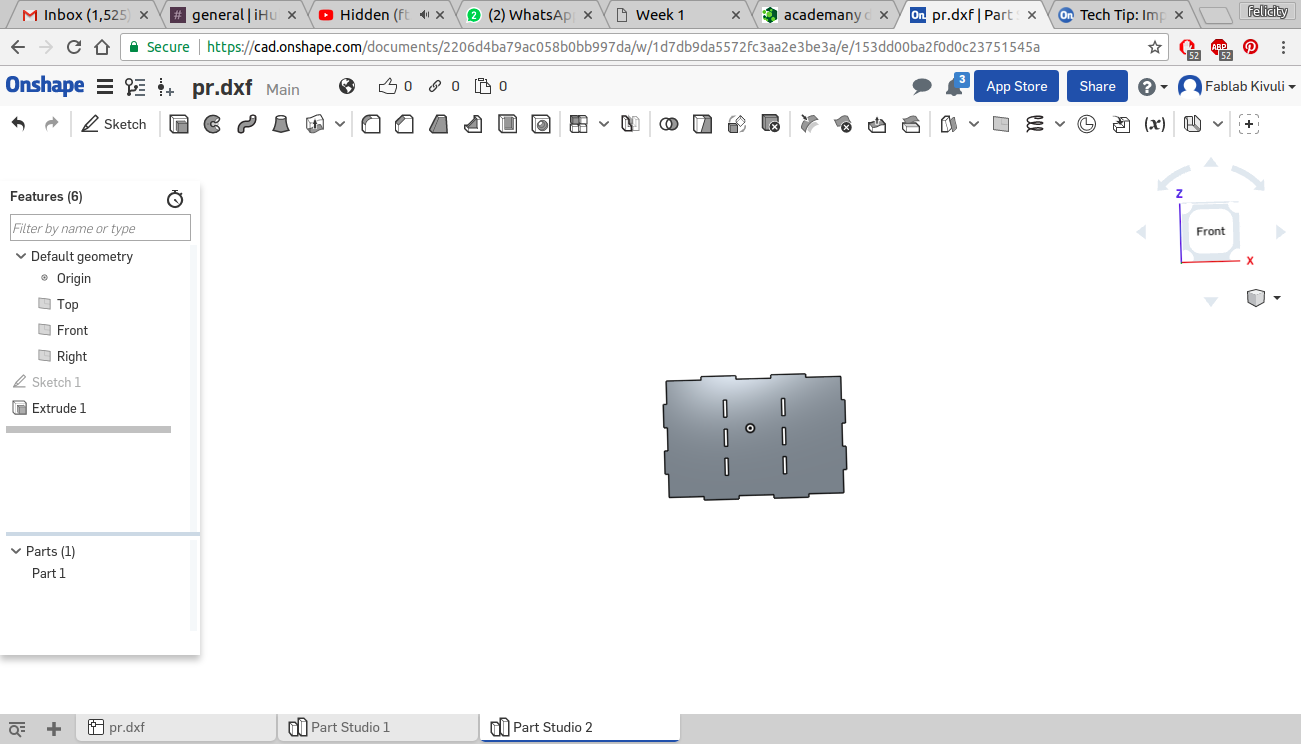The height and width of the screenshot is (744, 1301).
Task: Collapse the Default geometry group
Action: (x=20, y=256)
